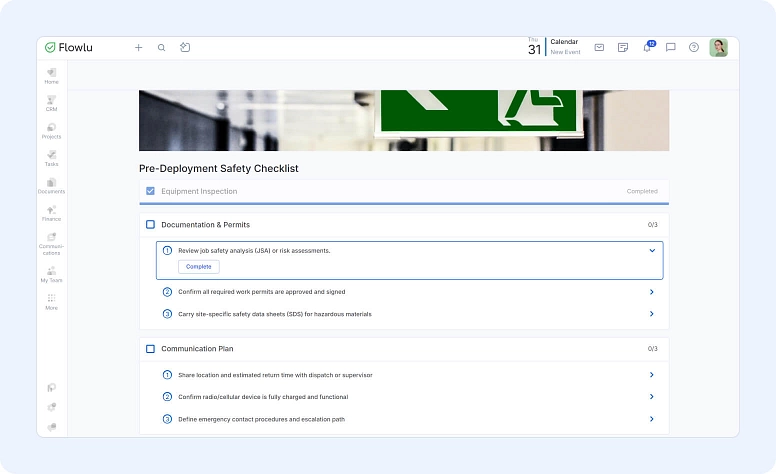The width and height of the screenshot is (776, 474).
Task: Click the New Event link
Action: pos(565,52)
